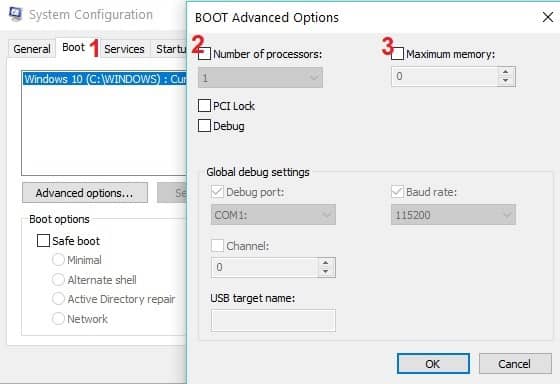The image size is (560, 384).
Task: Check the Debug option
Action: click(x=204, y=126)
